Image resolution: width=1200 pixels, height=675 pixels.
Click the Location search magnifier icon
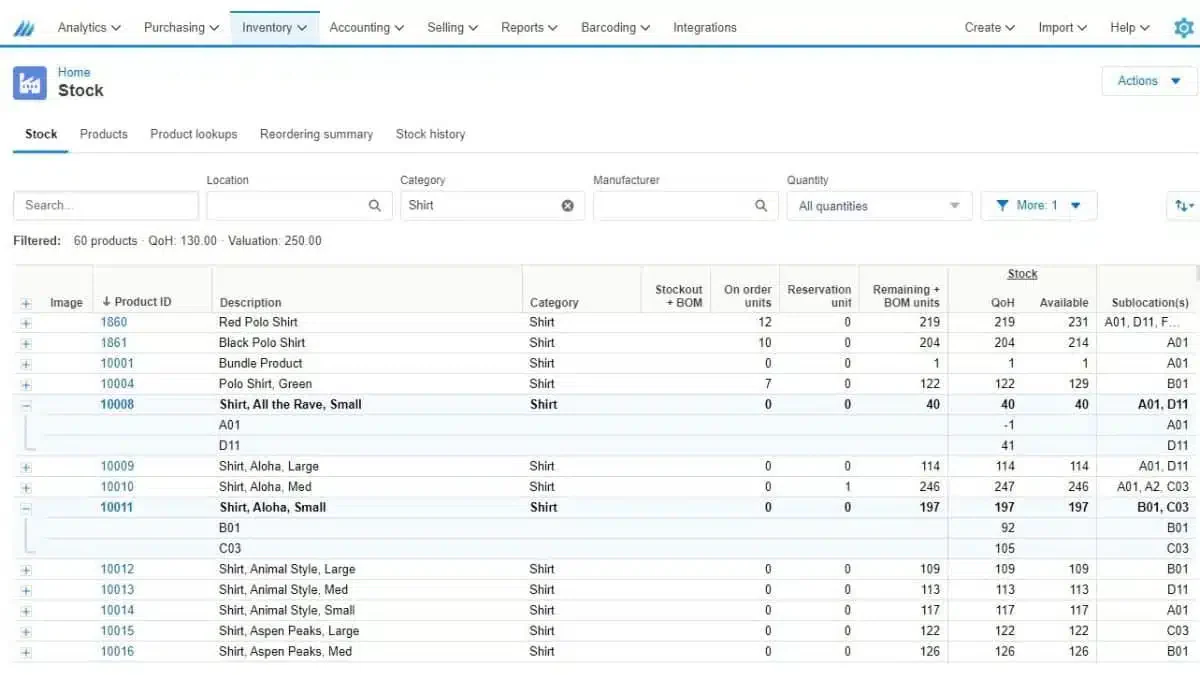[x=375, y=206]
